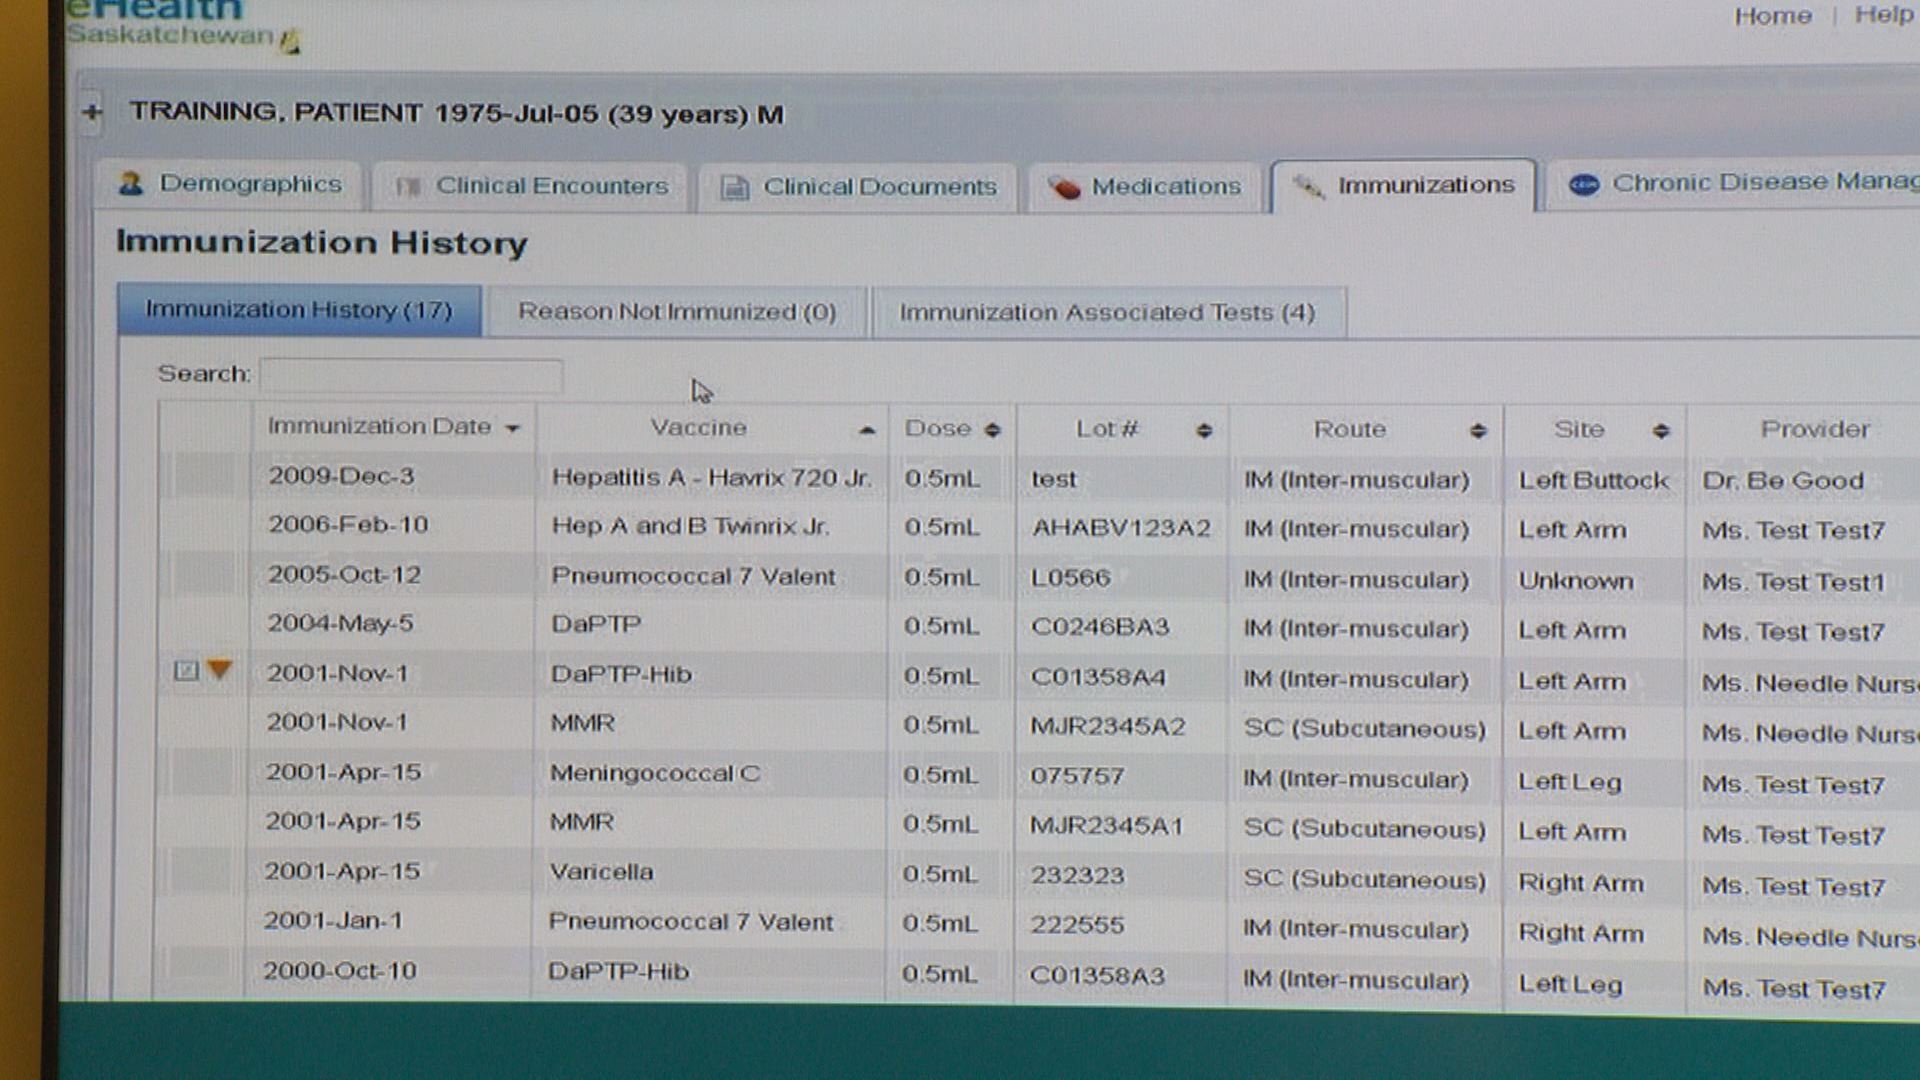Click the Clinical Documents page icon
1920x1080 pixels.
click(735, 187)
